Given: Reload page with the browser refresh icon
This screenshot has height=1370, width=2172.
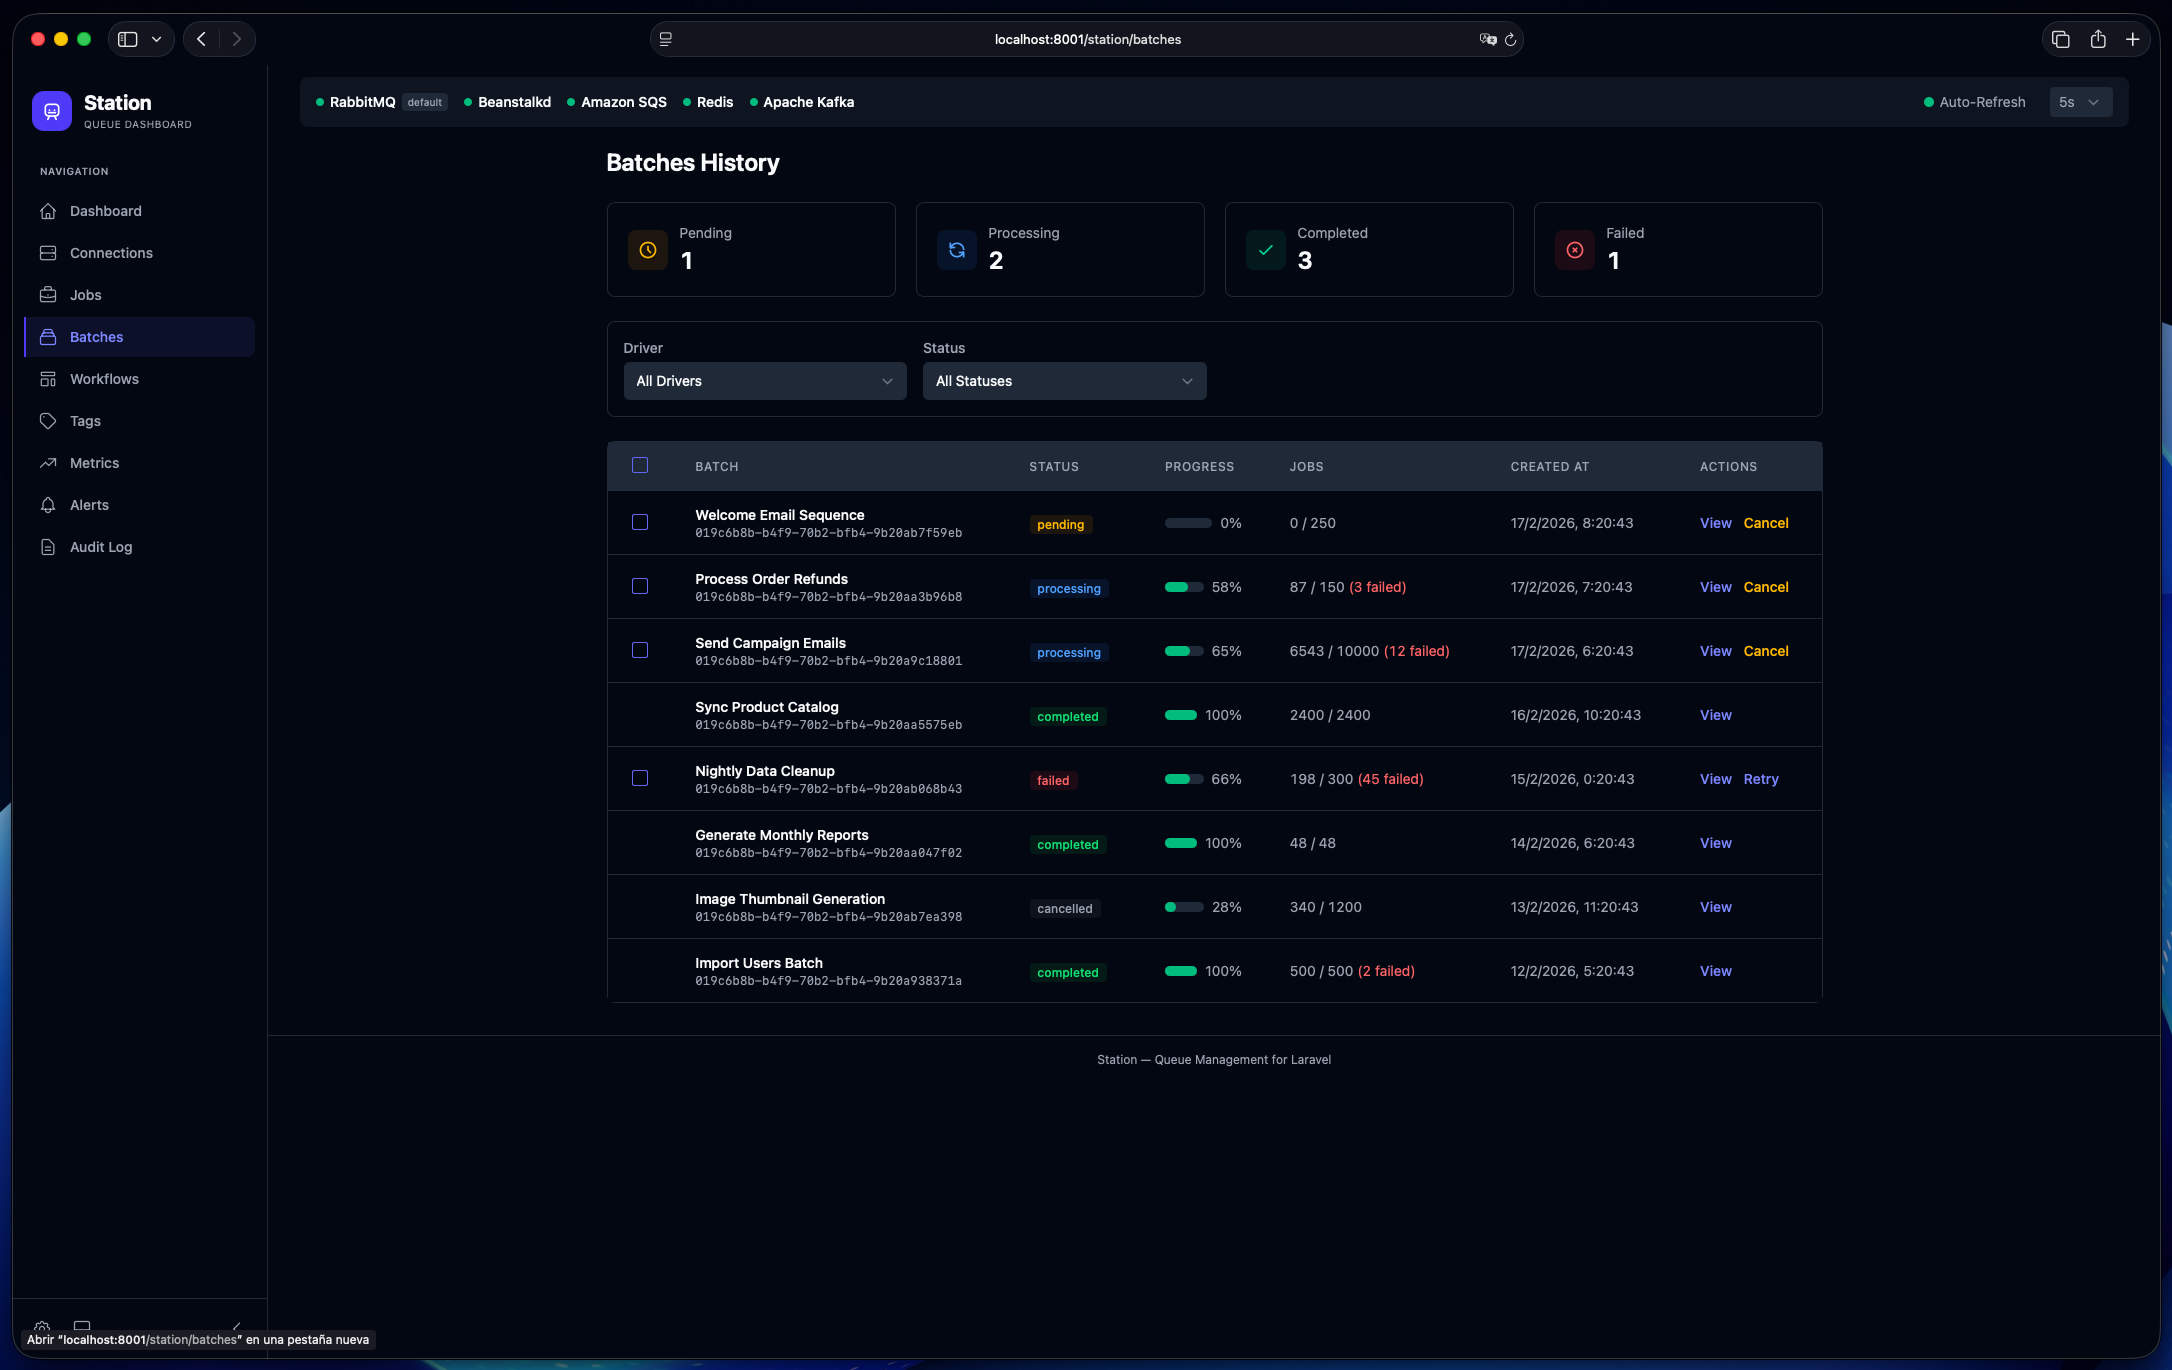Looking at the screenshot, I should pyautogui.click(x=1510, y=40).
